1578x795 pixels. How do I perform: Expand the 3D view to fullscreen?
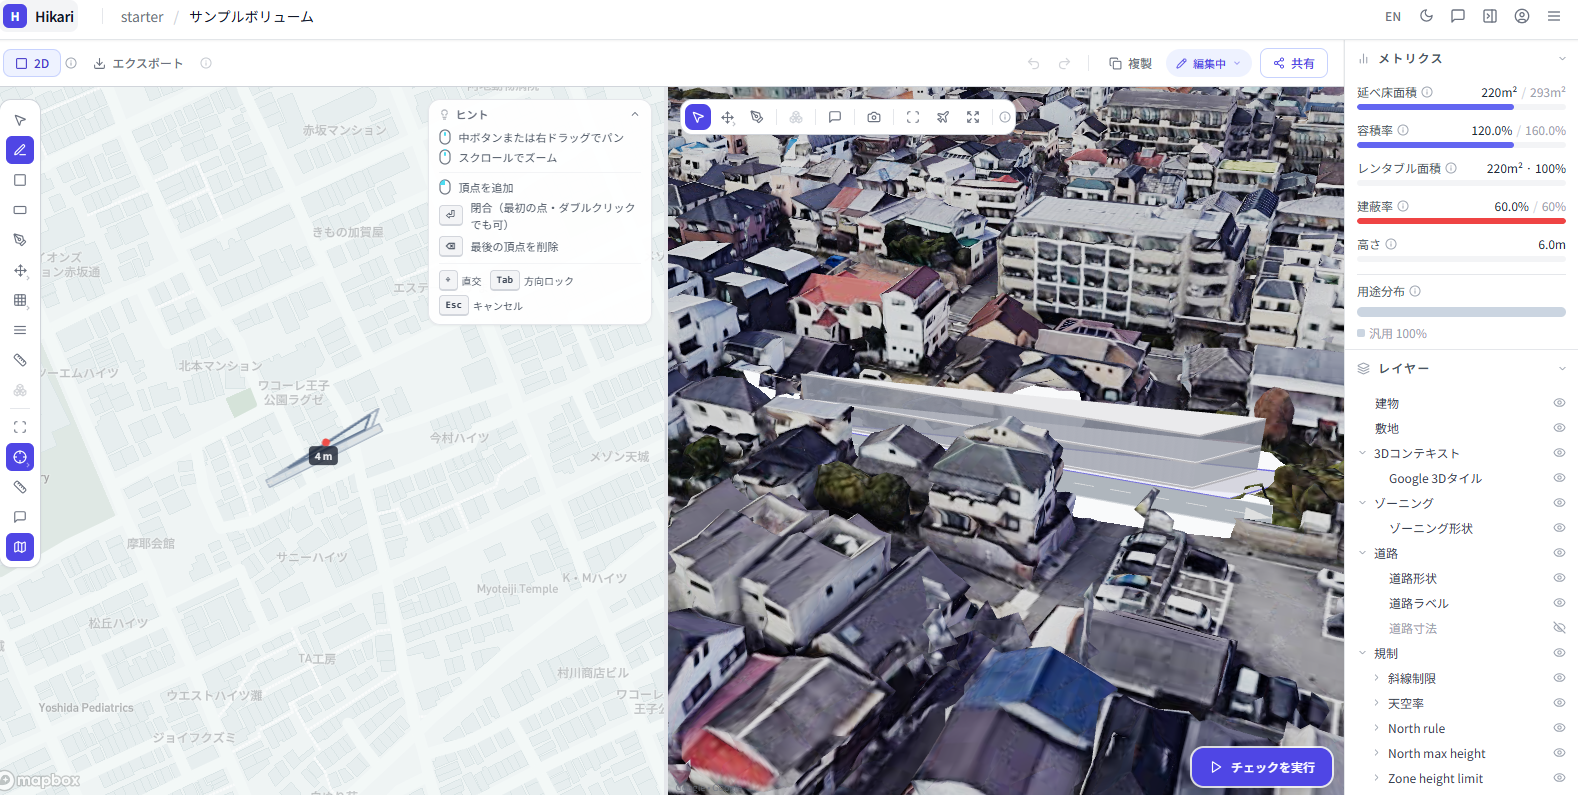coord(973,117)
